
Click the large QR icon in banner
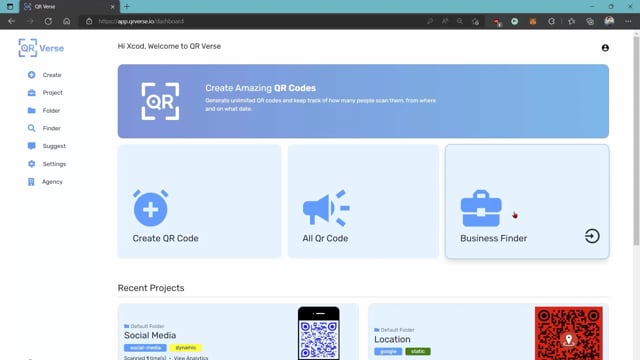[x=160, y=101]
